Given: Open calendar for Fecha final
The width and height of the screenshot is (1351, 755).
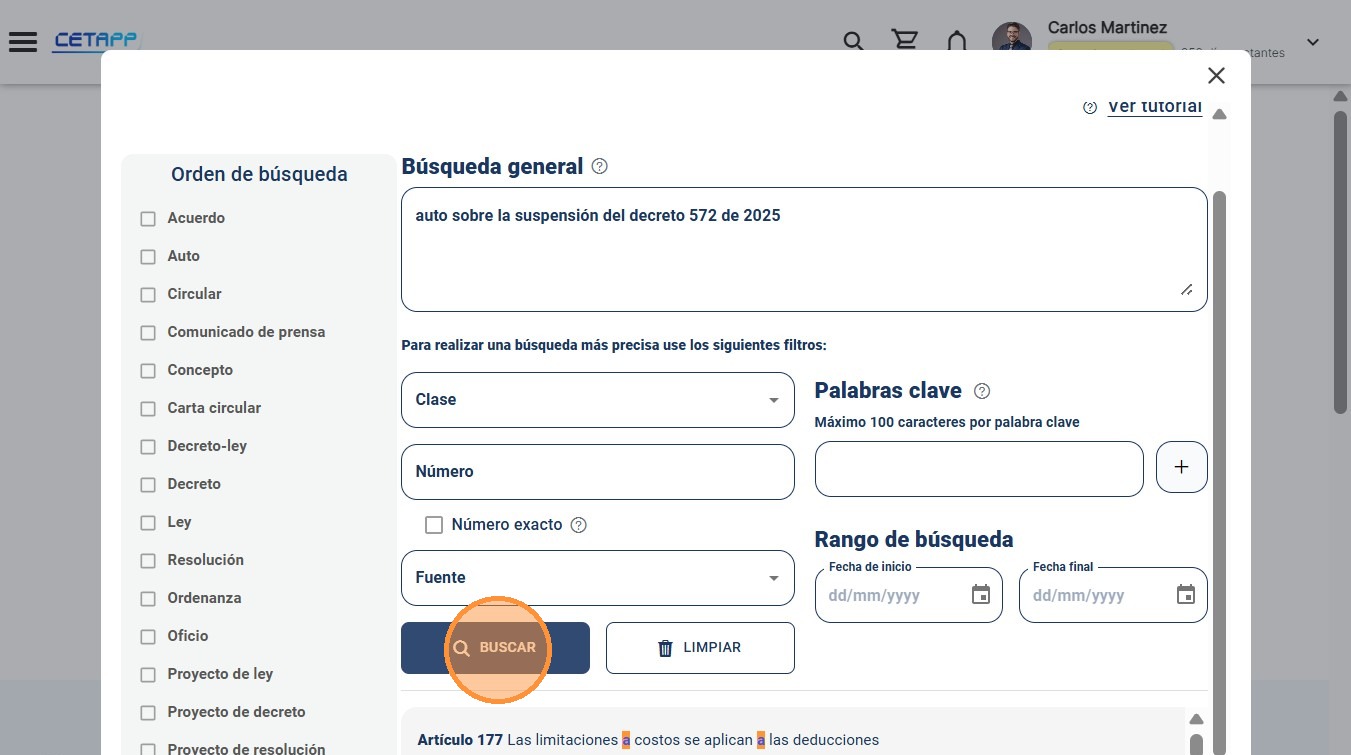Looking at the screenshot, I should 1186,595.
